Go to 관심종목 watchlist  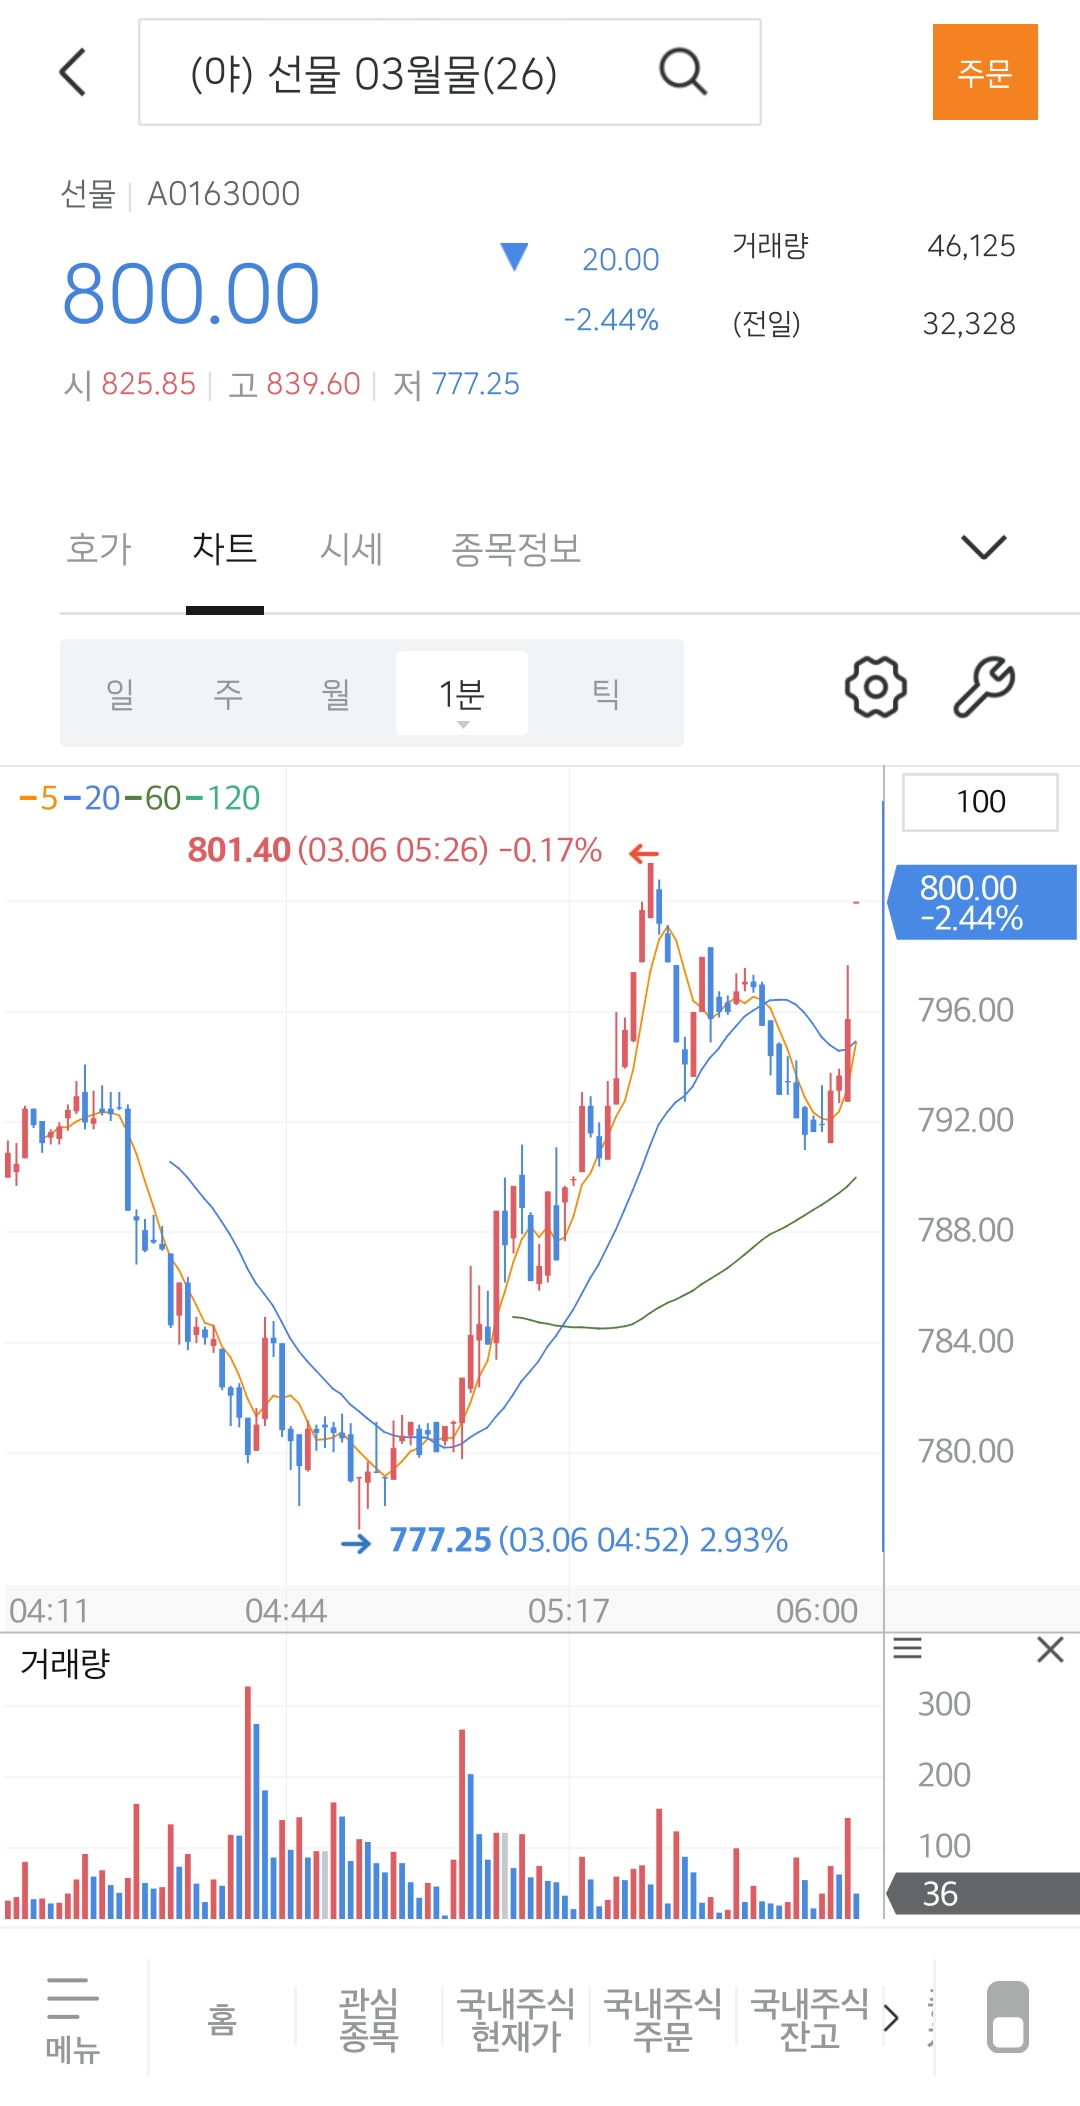369,2019
